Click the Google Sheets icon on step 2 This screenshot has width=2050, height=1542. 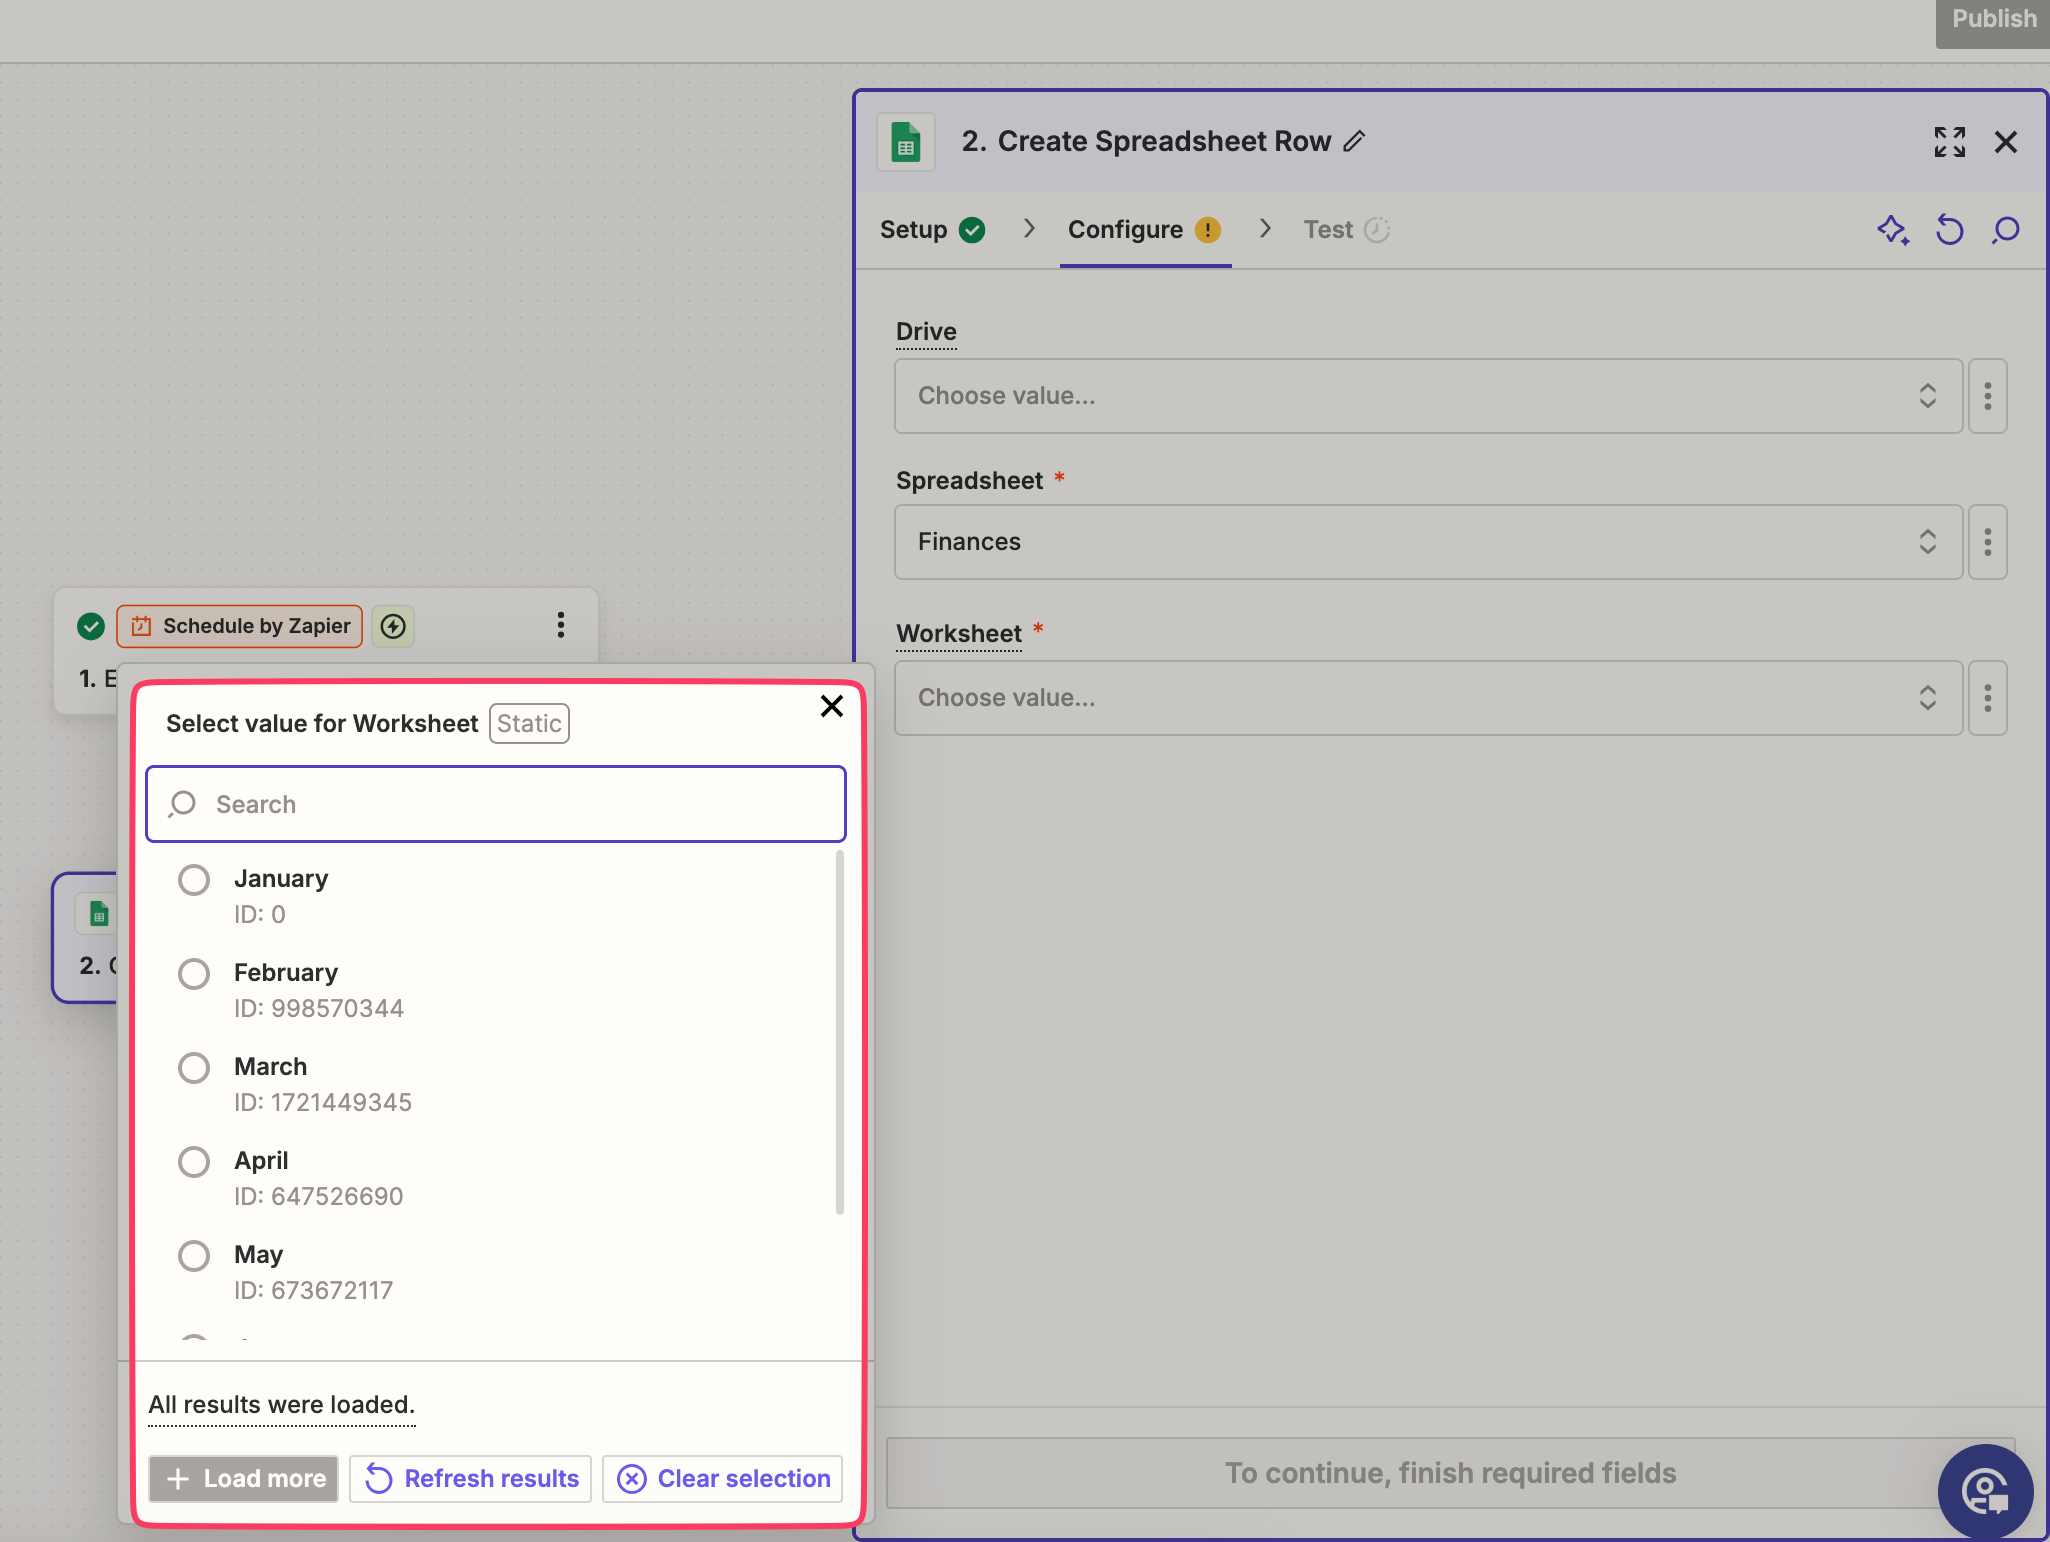click(x=98, y=914)
